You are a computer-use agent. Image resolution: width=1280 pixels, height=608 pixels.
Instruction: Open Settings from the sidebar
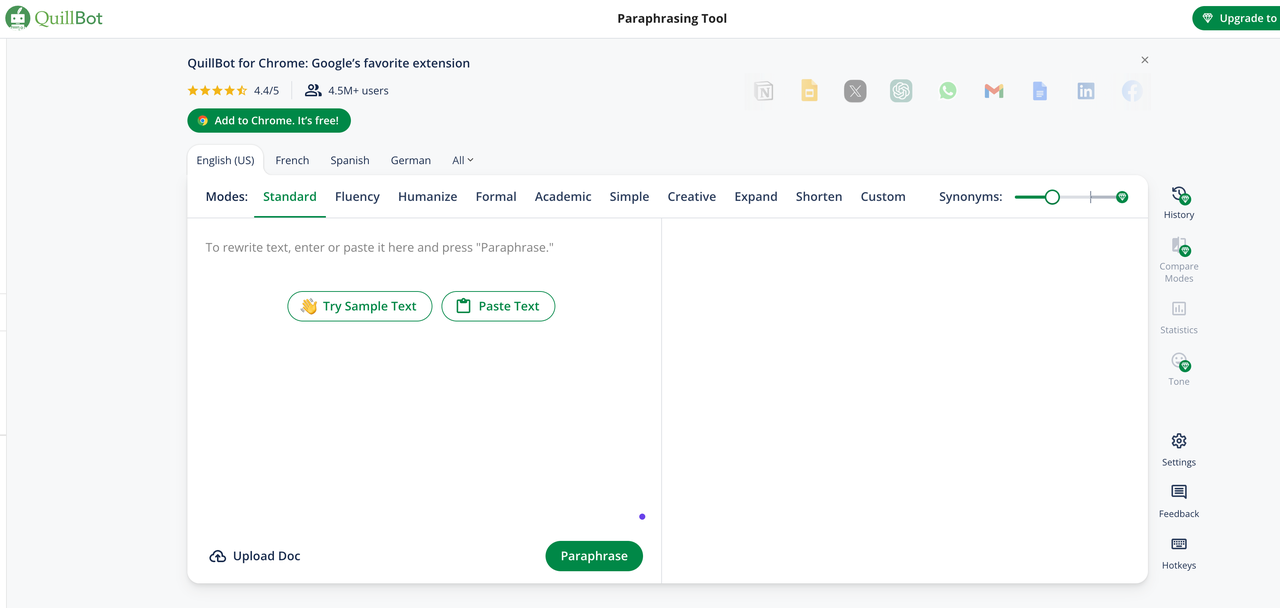coord(1179,449)
